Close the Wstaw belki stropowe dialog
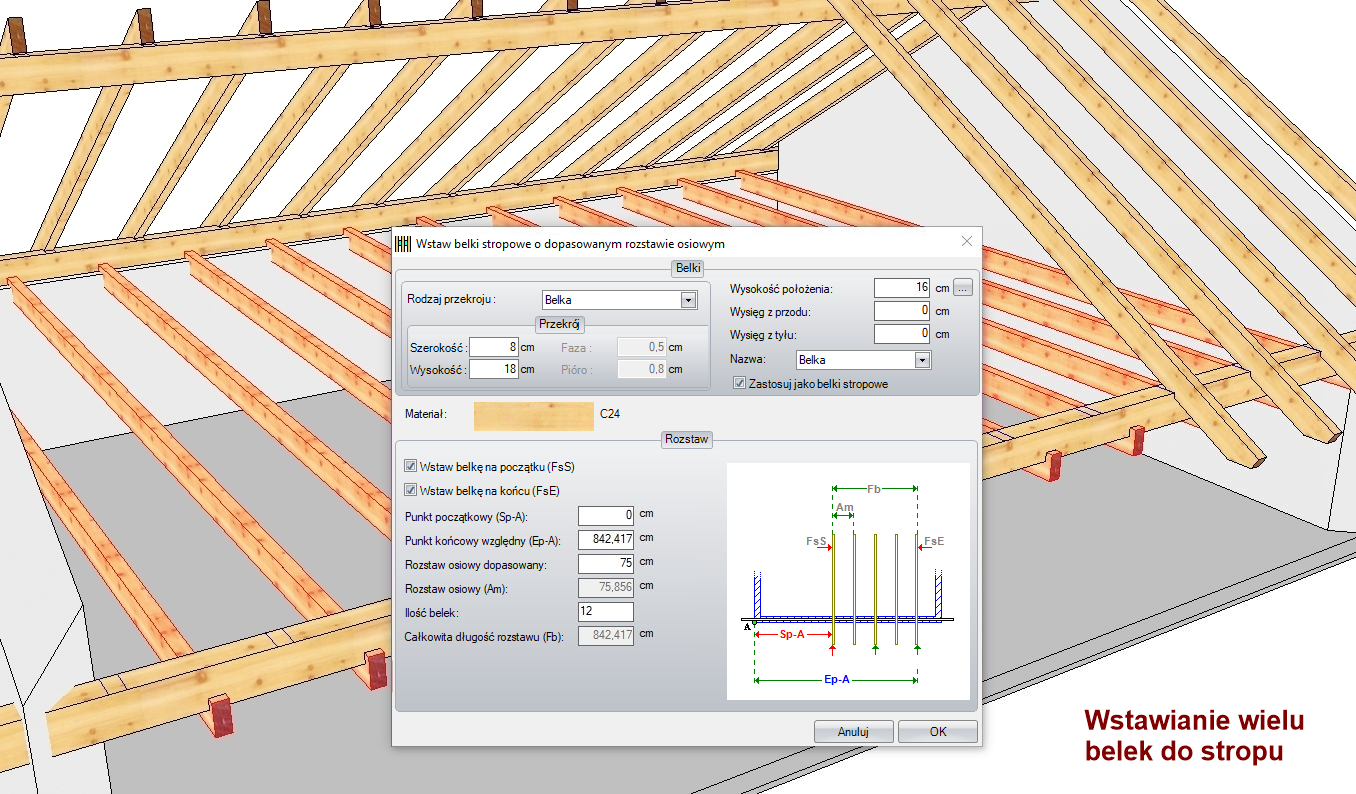 [x=966, y=242]
